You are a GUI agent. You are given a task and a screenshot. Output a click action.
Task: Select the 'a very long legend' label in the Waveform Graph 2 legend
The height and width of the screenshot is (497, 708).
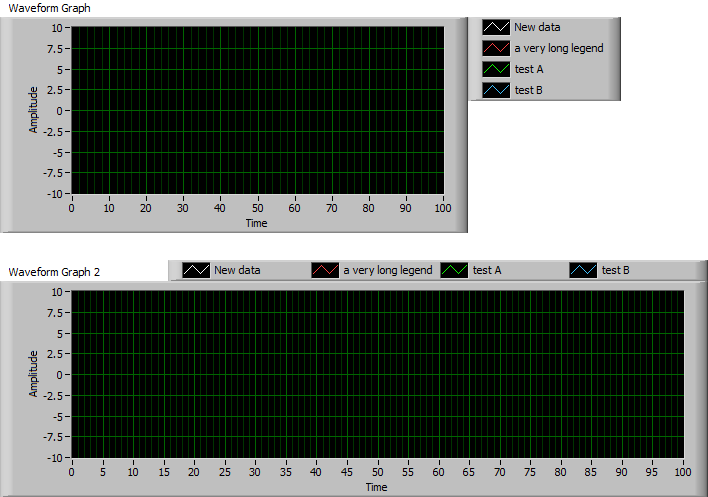[x=388, y=270]
